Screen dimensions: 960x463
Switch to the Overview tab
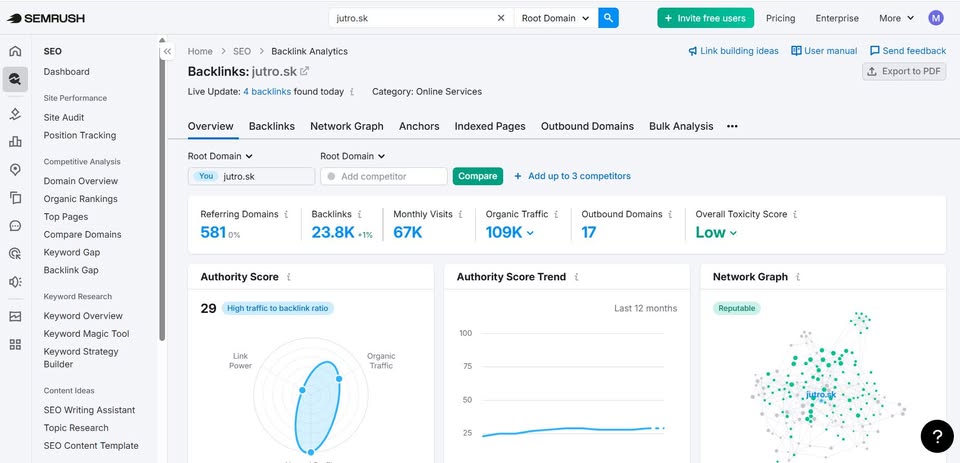pos(211,126)
